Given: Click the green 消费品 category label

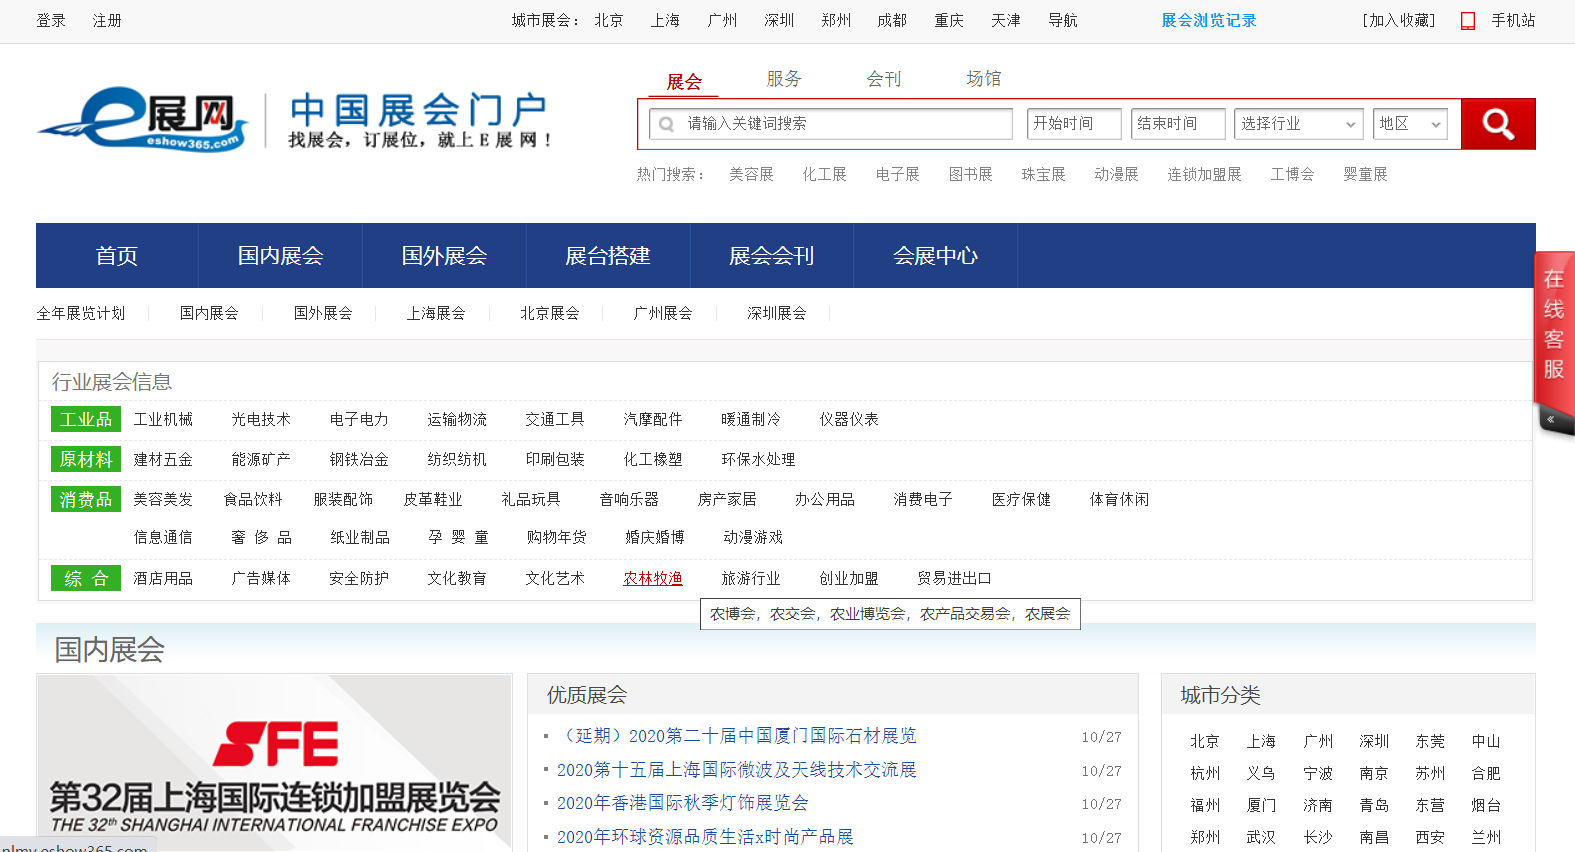Looking at the screenshot, I should 86,500.
